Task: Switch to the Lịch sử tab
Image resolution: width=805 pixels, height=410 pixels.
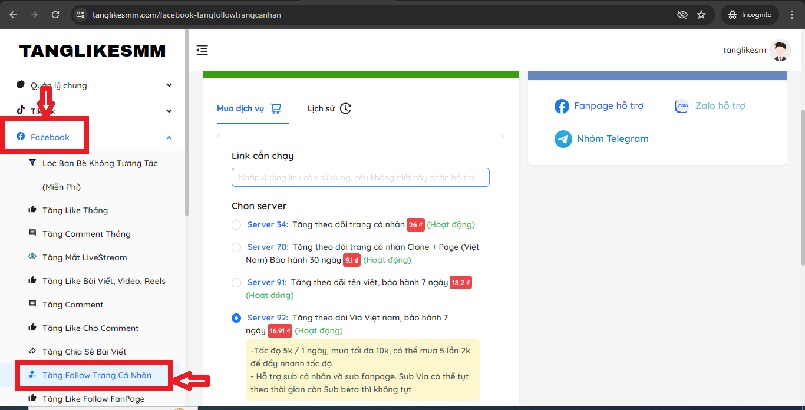Action: click(x=329, y=108)
